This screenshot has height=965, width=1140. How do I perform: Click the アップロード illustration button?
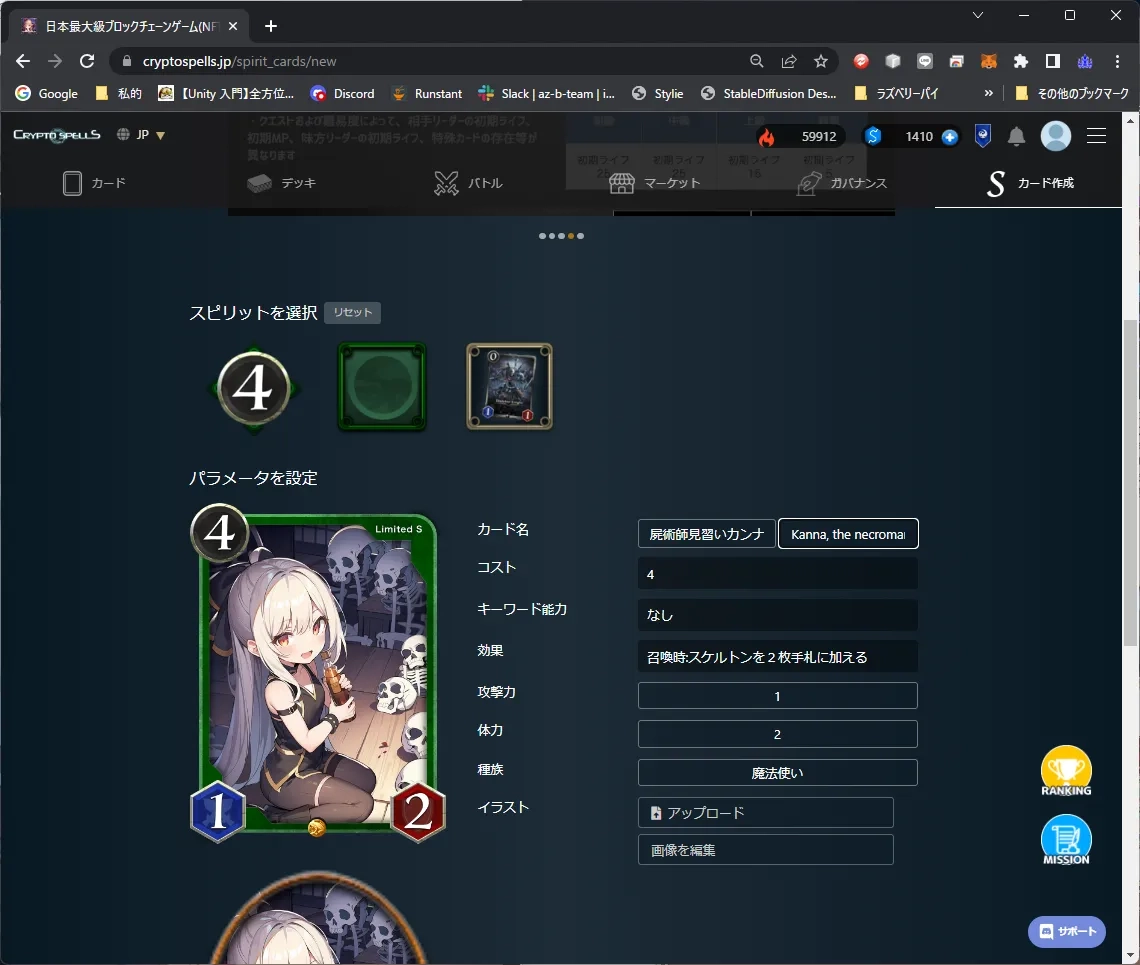(x=765, y=813)
